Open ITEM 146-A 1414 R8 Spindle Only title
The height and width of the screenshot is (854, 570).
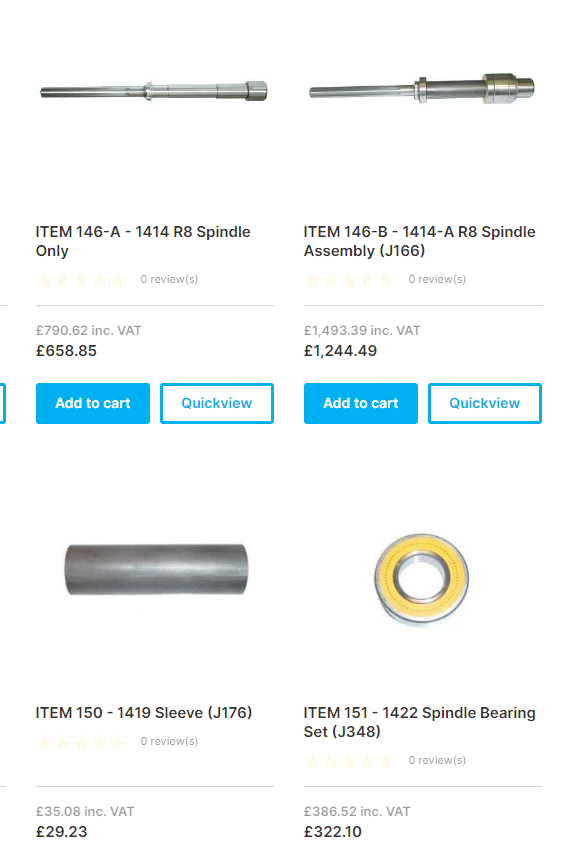point(143,241)
